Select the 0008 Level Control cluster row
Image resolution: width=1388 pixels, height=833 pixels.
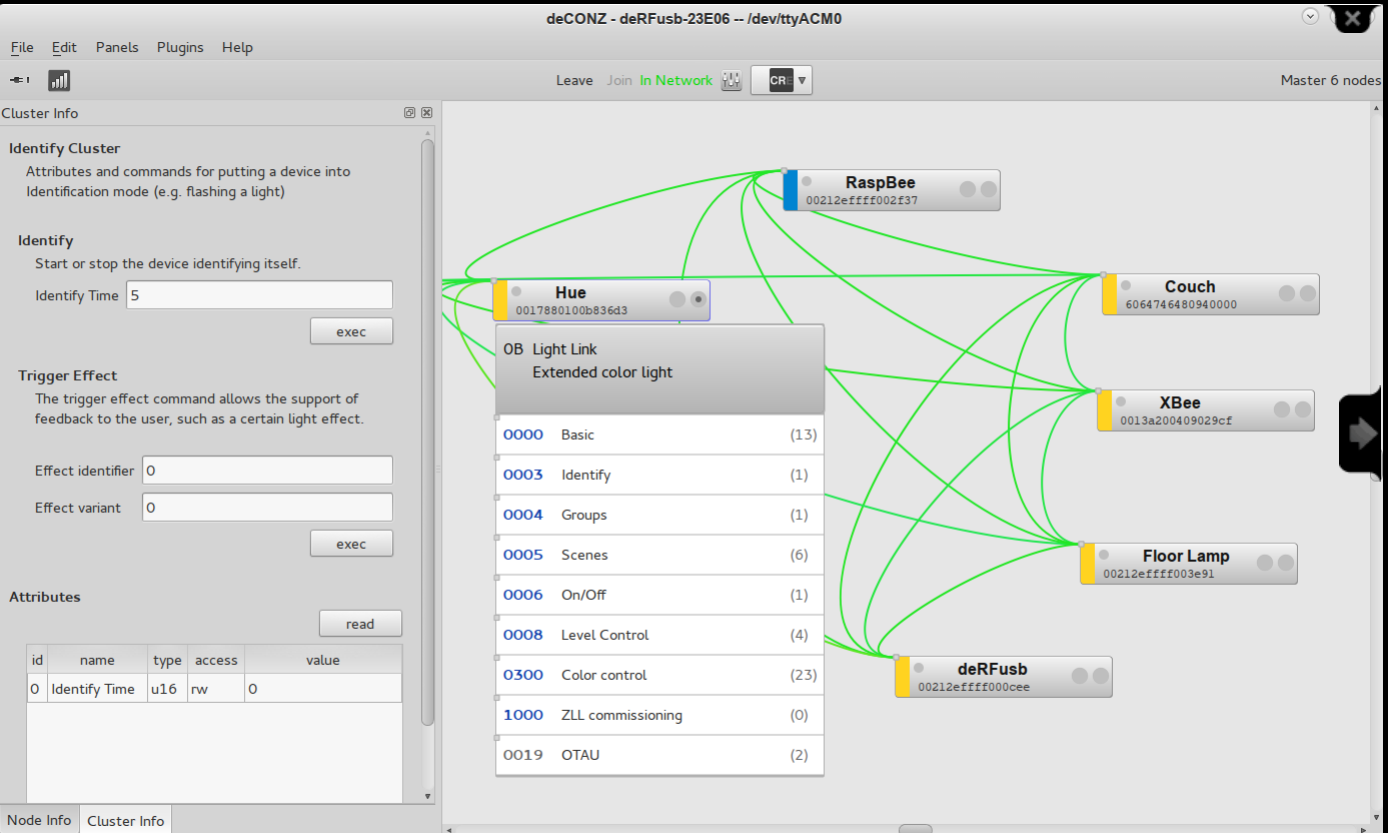point(660,635)
